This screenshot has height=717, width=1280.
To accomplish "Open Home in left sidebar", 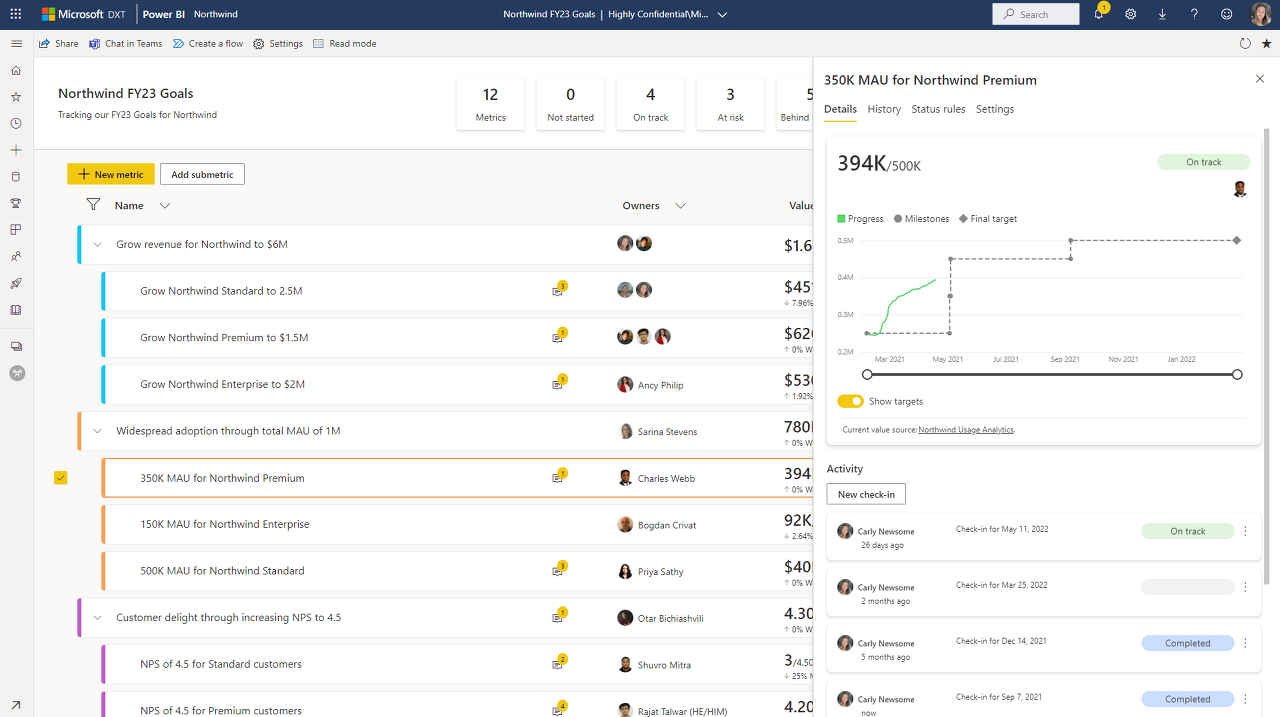I will [16, 71].
